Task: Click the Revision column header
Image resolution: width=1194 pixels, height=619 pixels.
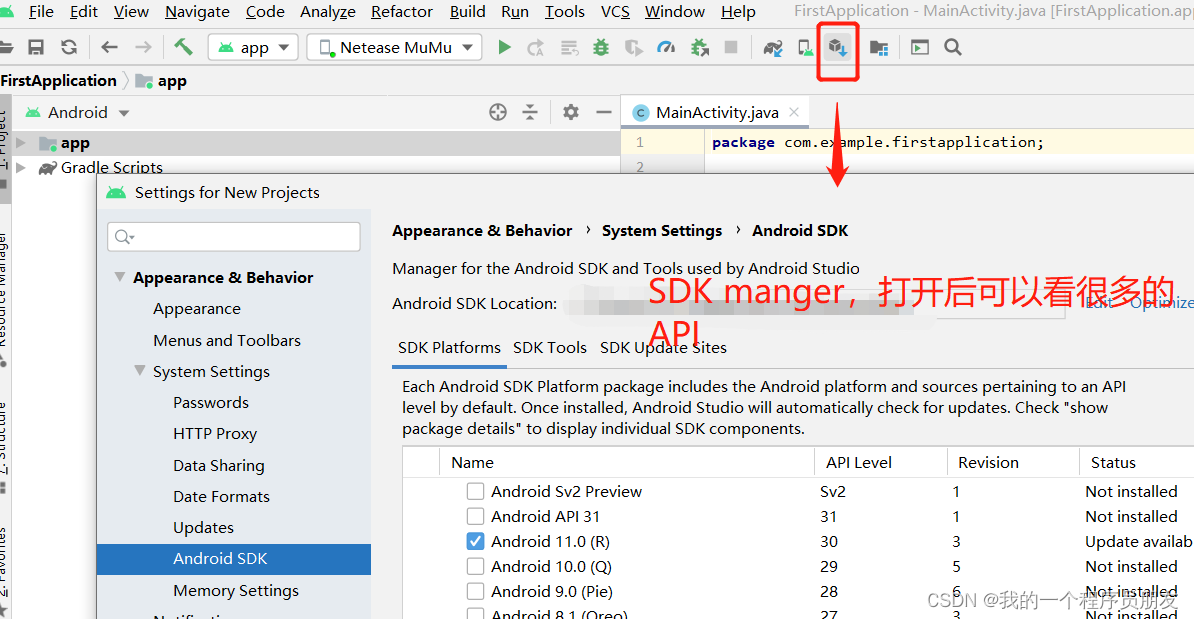Action: [1013, 462]
